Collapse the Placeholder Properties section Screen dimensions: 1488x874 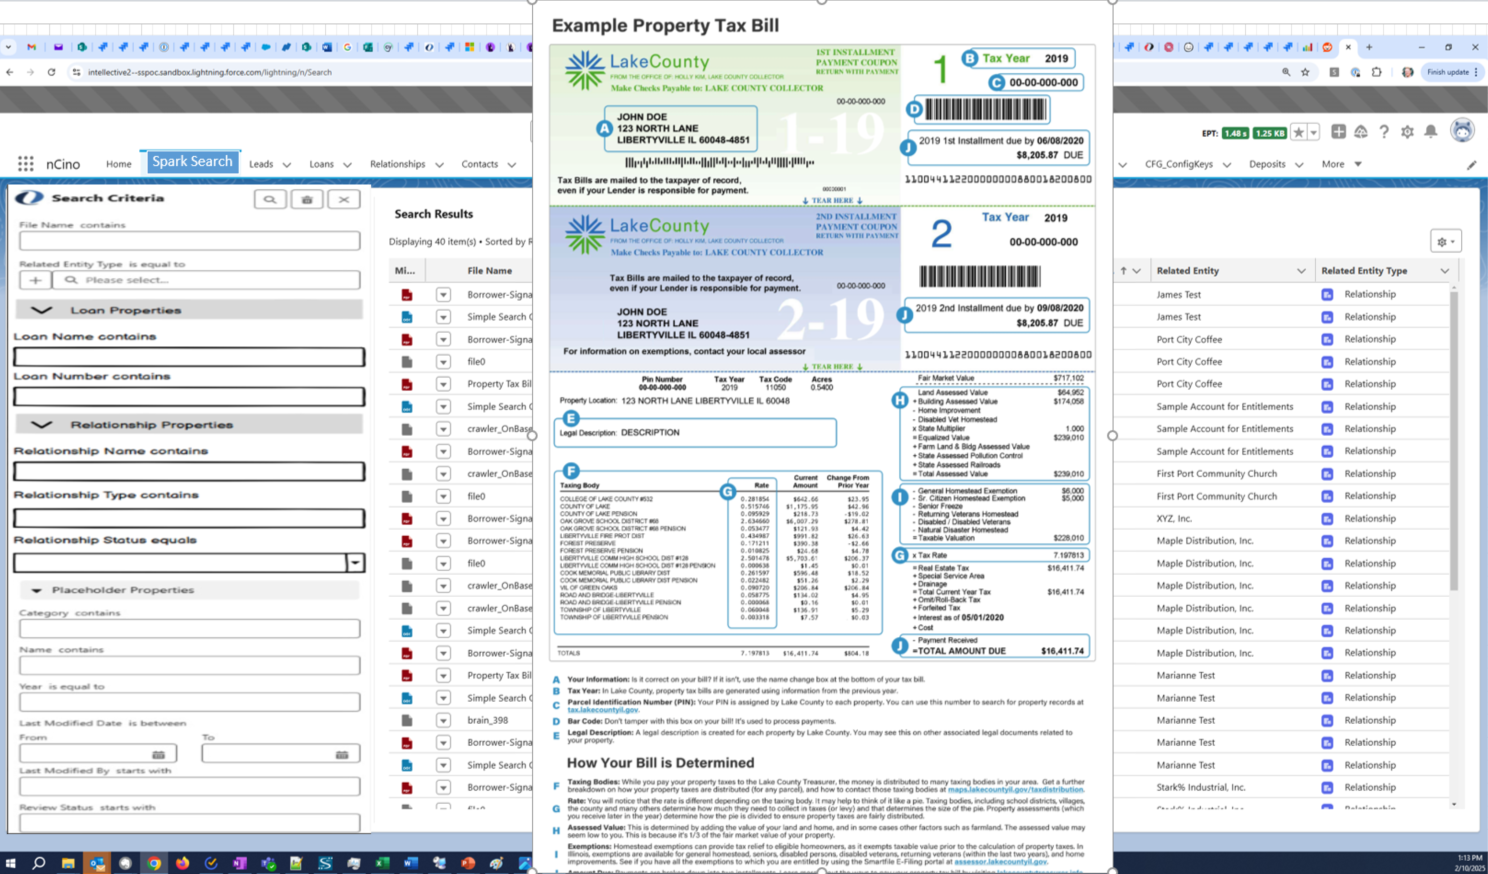[x=37, y=590]
